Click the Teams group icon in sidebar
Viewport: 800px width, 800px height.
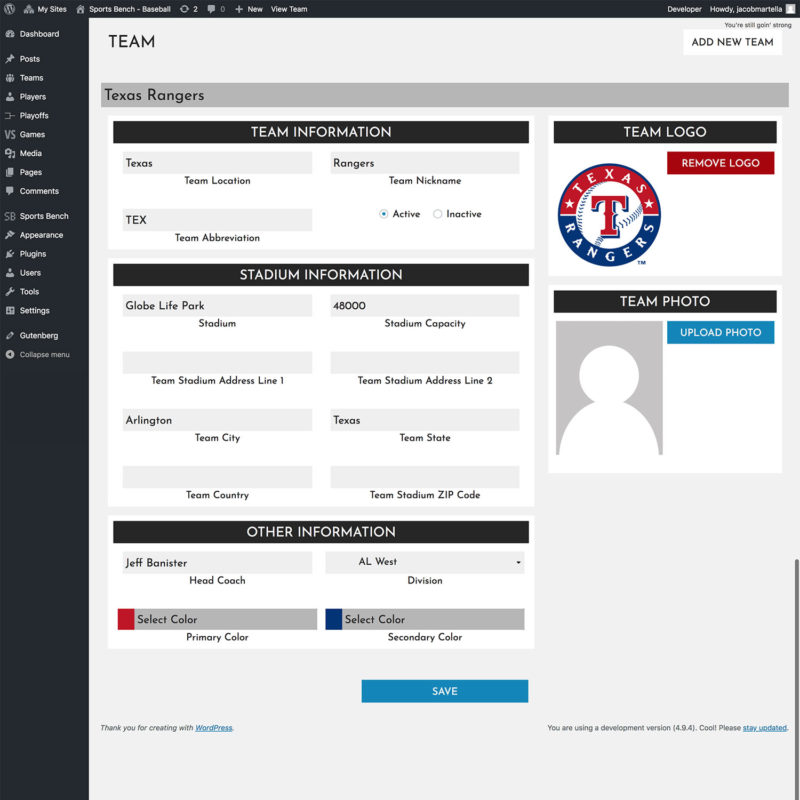pos(10,78)
